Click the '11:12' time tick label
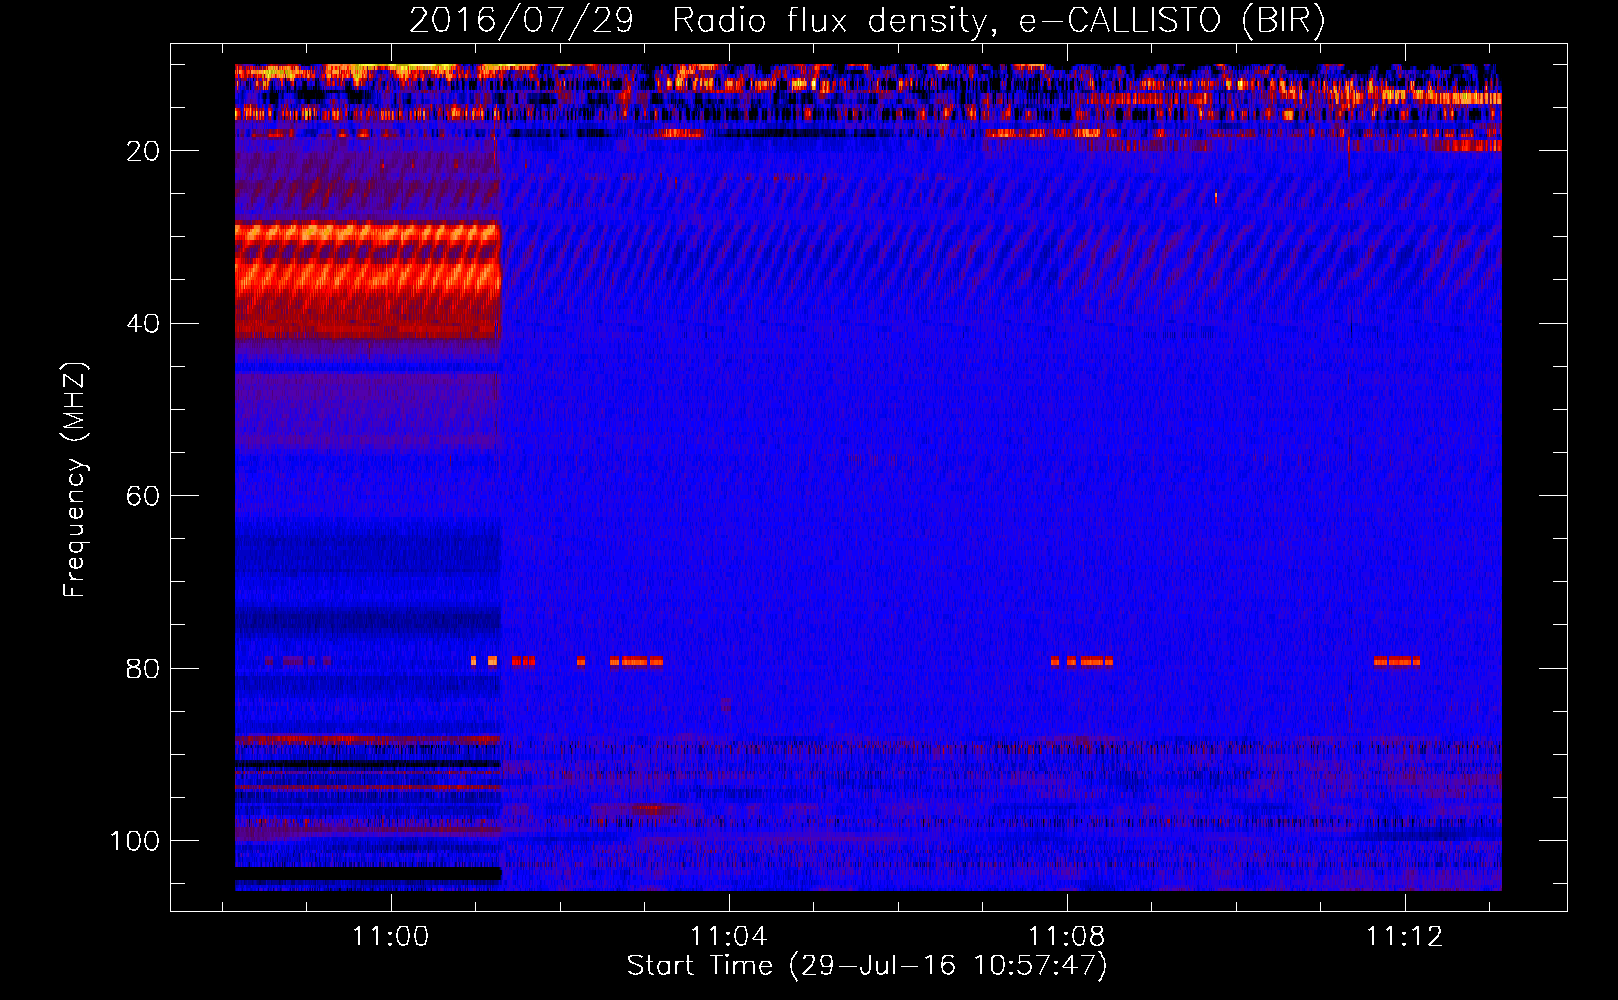Screen dimensions: 1618x1000 [1405, 936]
